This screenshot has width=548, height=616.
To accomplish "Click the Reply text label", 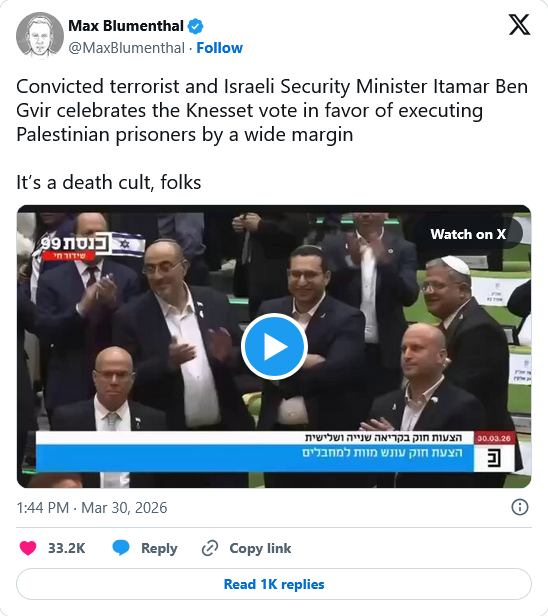I will coord(159,548).
